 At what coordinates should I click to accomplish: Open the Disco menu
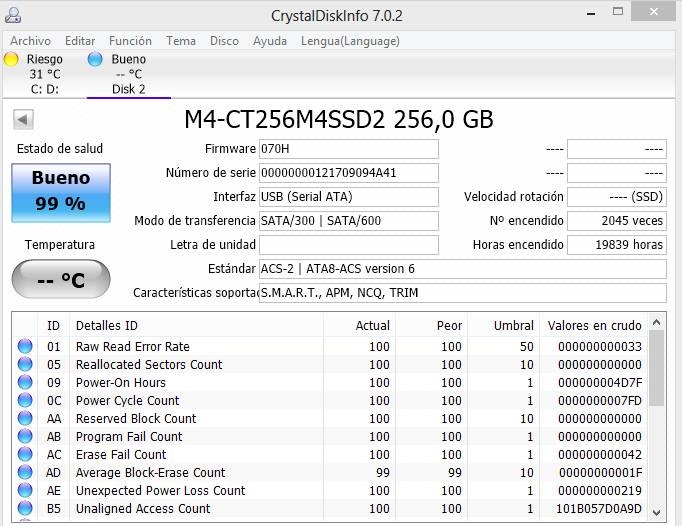click(x=224, y=41)
